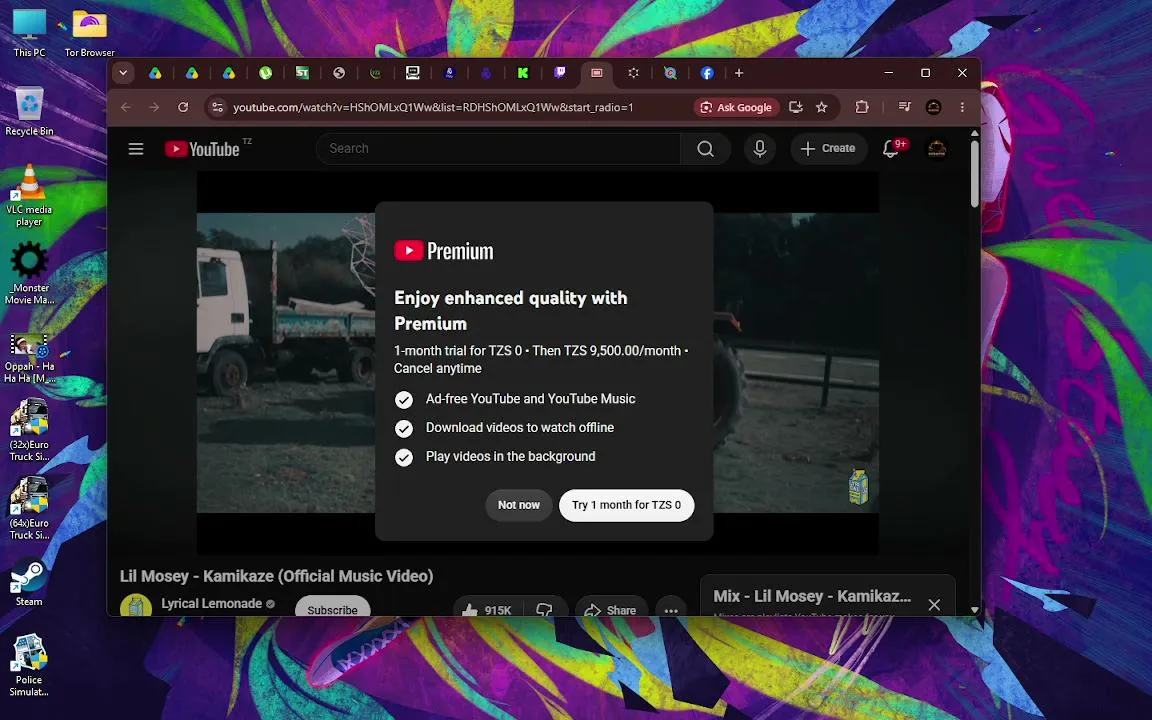Expand the tab search dropdown
The width and height of the screenshot is (1152, 720).
click(x=123, y=73)
